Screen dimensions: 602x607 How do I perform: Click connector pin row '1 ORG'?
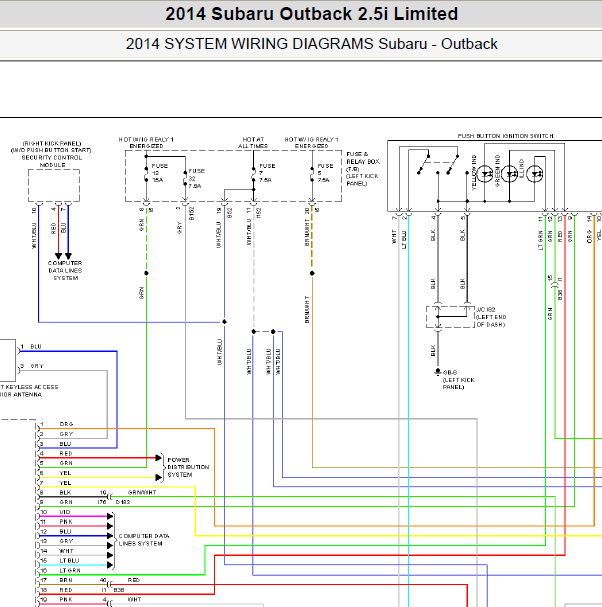[x=57, y=424]
